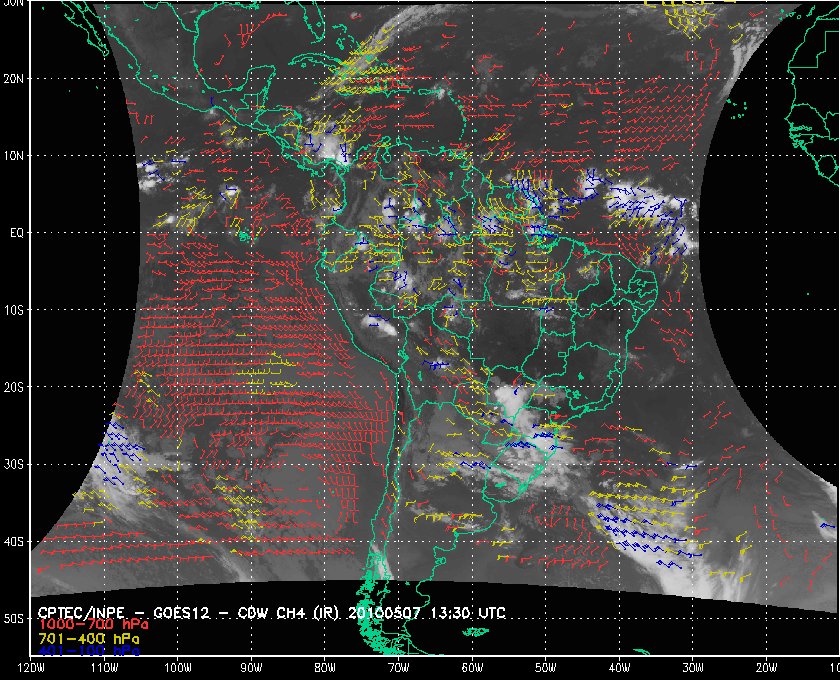The height and width of the screenshot is (680, 840).
Task: Click the 90W longitude label
Action: (251, 668)
